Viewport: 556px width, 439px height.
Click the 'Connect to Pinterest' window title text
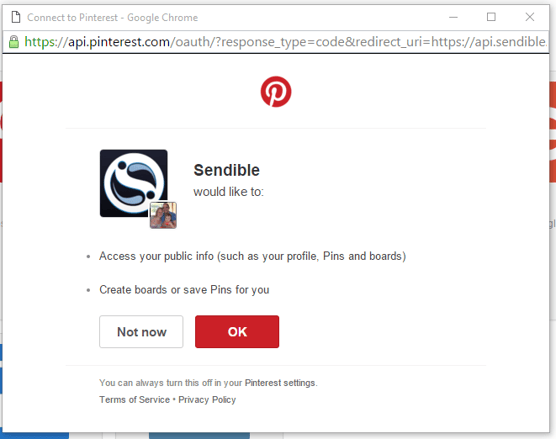coord(112,17)
